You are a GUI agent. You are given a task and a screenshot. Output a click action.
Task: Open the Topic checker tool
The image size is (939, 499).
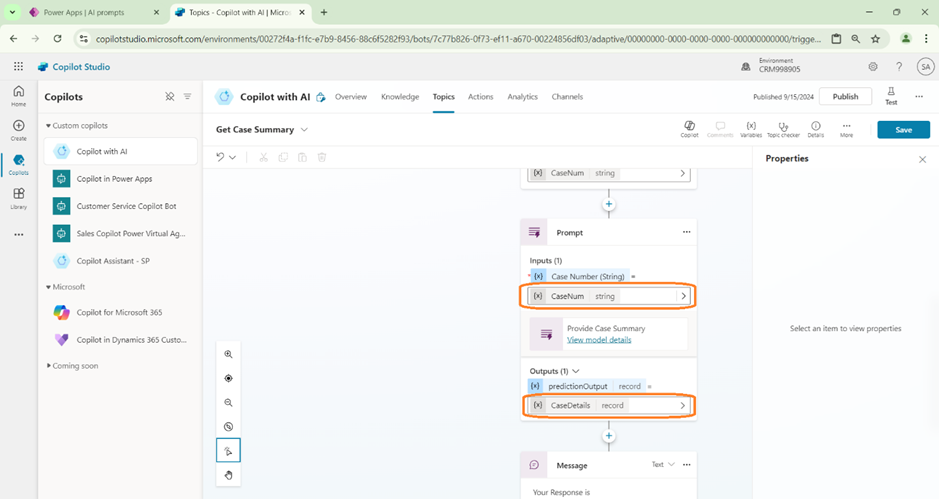point(783,128)
